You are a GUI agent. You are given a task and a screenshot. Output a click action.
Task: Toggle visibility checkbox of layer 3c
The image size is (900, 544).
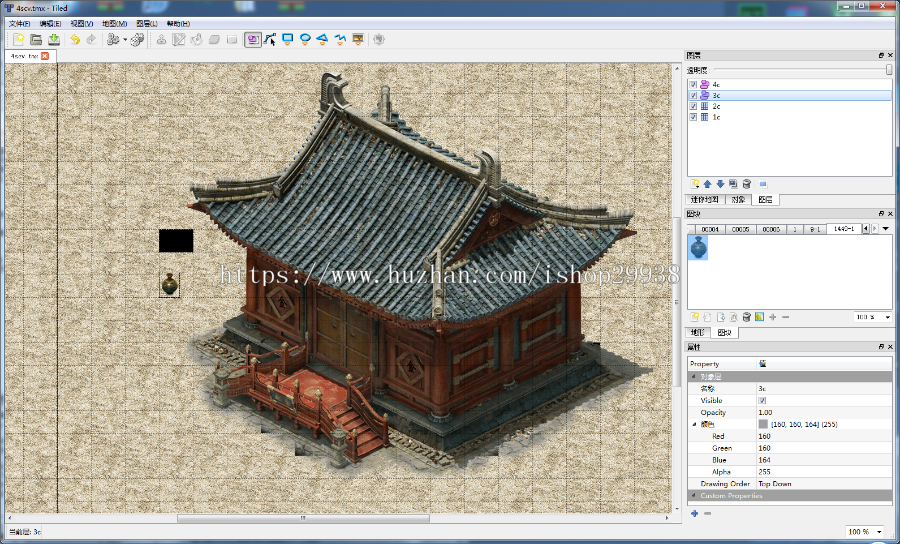[693, 95]
